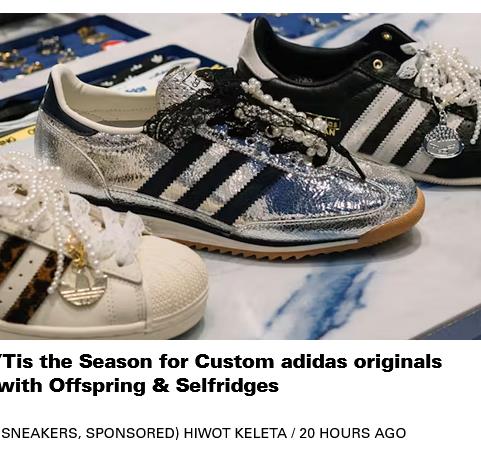View author HIWOT KELETA's profile
Image resolution: width=481 pixels, height=462 pixels.
click(x=235, y=433)
